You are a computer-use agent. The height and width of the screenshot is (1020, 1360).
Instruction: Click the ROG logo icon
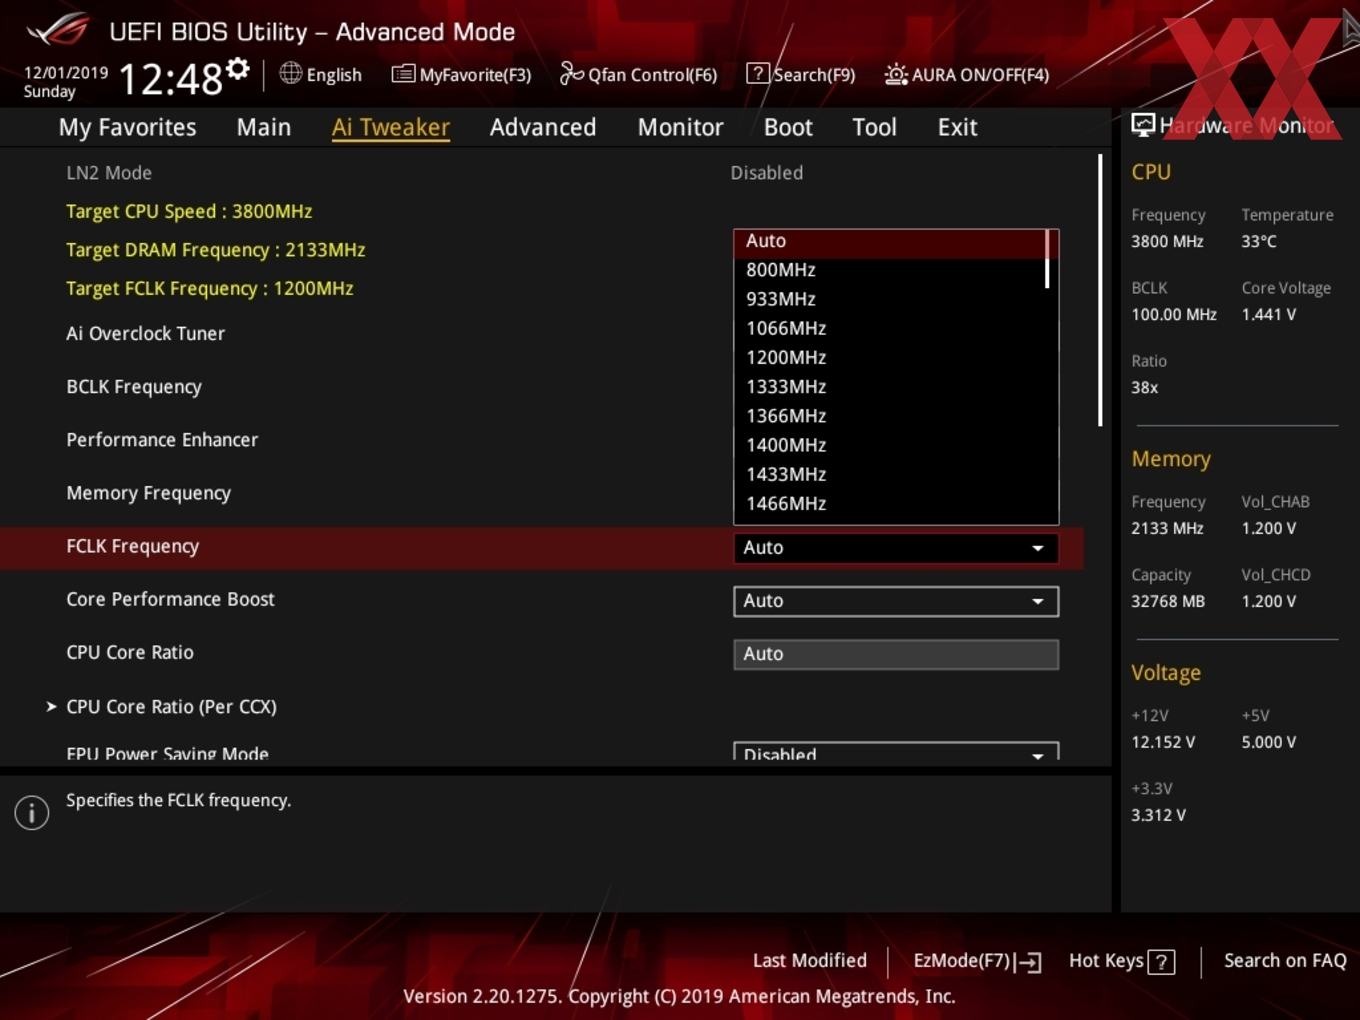(58, 30)
